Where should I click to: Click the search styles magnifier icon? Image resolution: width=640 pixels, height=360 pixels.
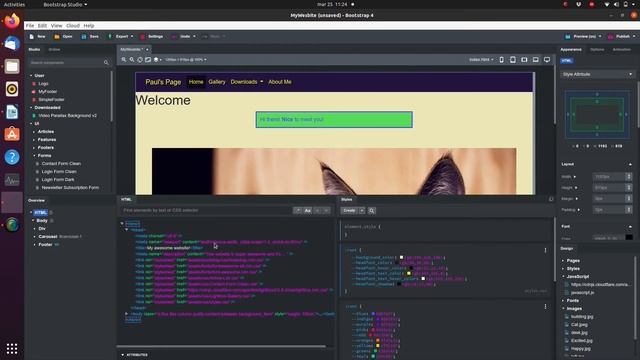pyautogui.click(x=372, y=211)
